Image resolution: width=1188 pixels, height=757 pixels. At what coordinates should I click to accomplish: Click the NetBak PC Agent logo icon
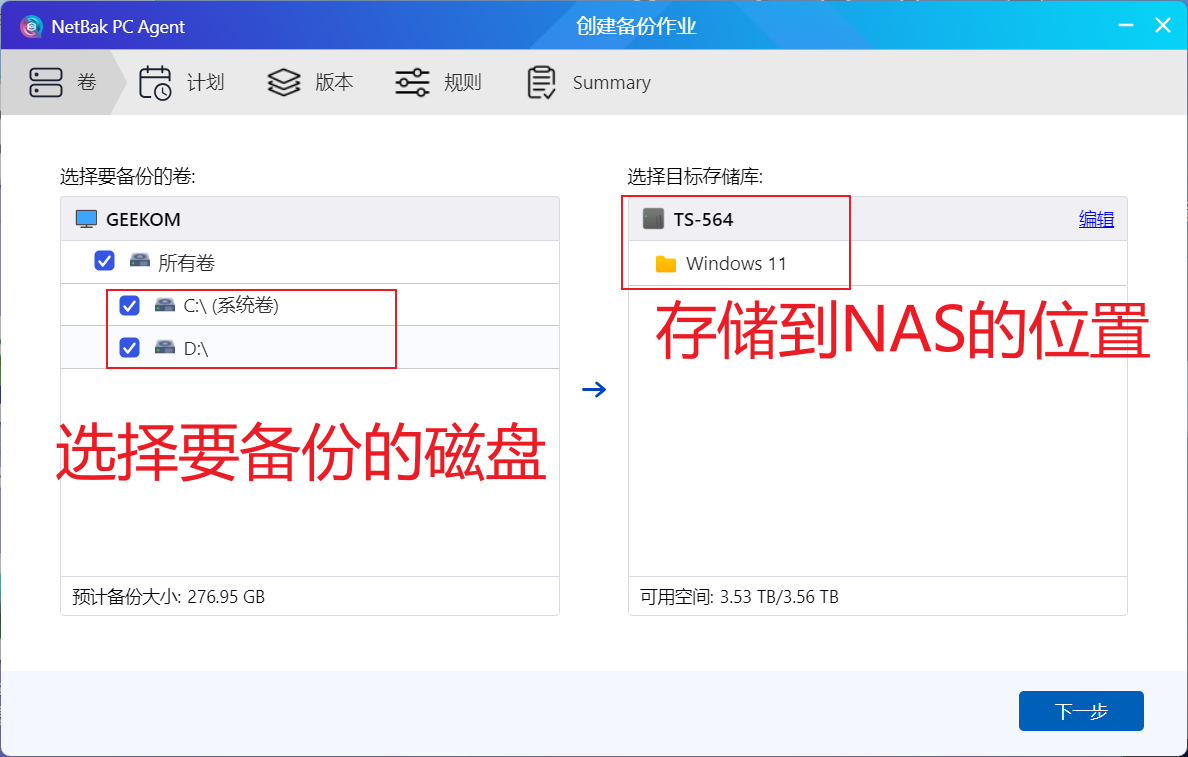tap(31, 27)
